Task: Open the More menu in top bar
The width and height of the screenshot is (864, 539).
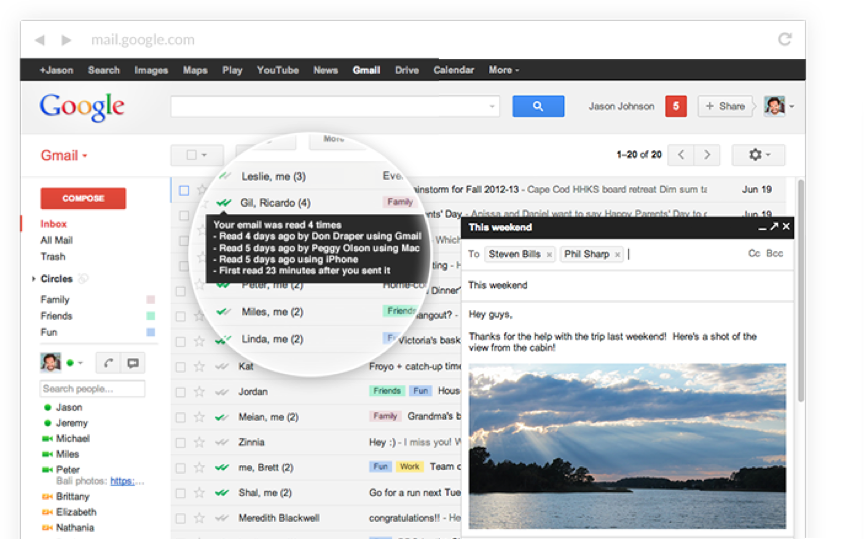Action: click(503, 70)
